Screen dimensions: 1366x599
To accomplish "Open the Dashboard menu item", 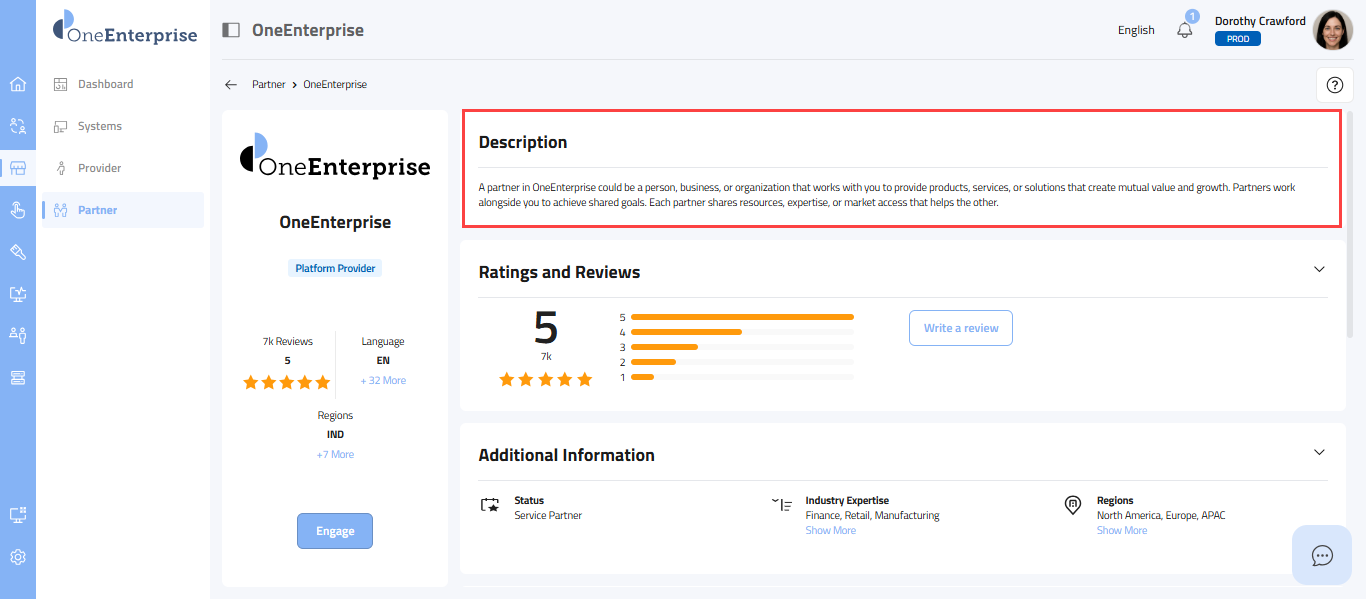I will [x=105, y=84].
